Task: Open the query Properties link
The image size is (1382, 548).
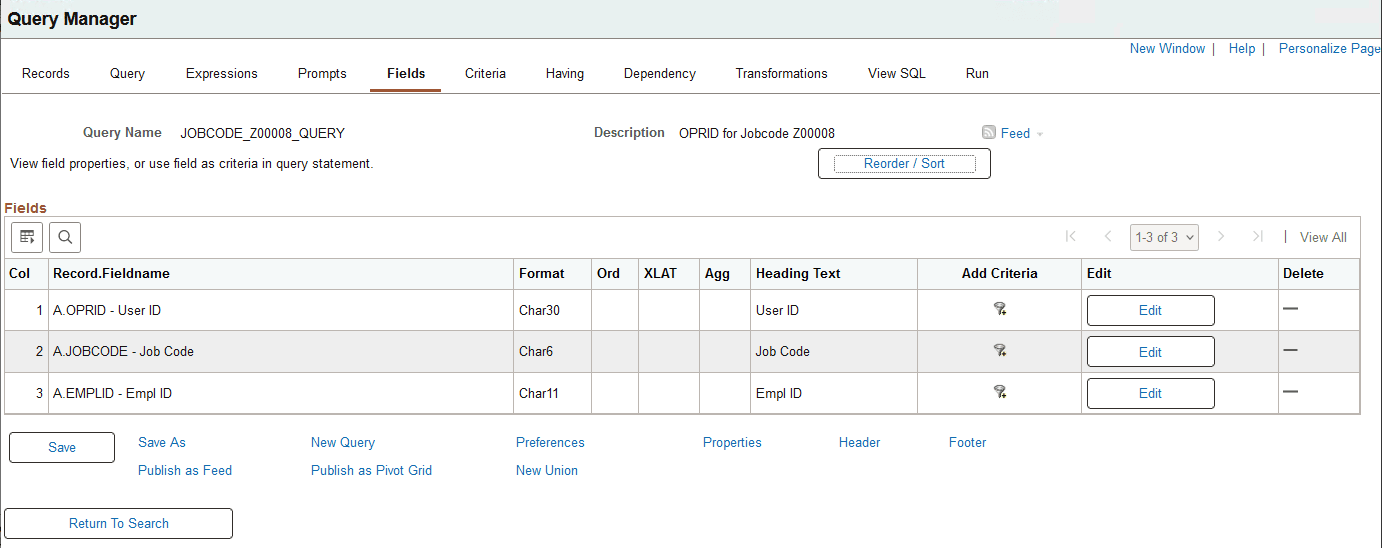Action: click(x=732, y=442)
